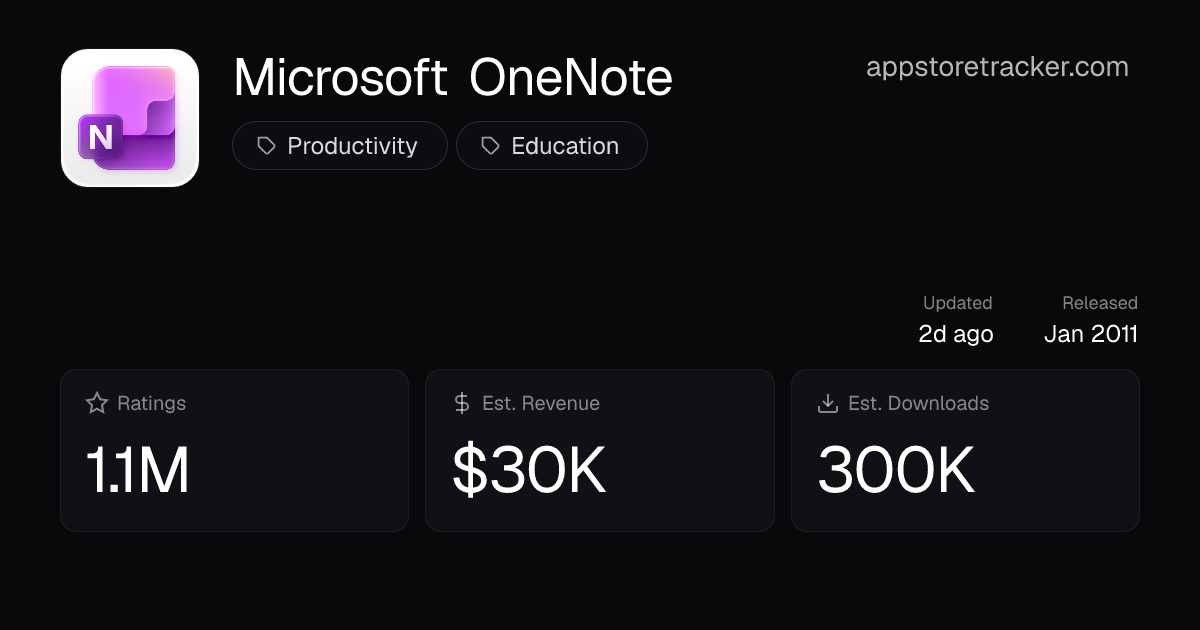Click the "2d ago" updated value
This screenshot has height=630, width=1200.
[956, 334]
